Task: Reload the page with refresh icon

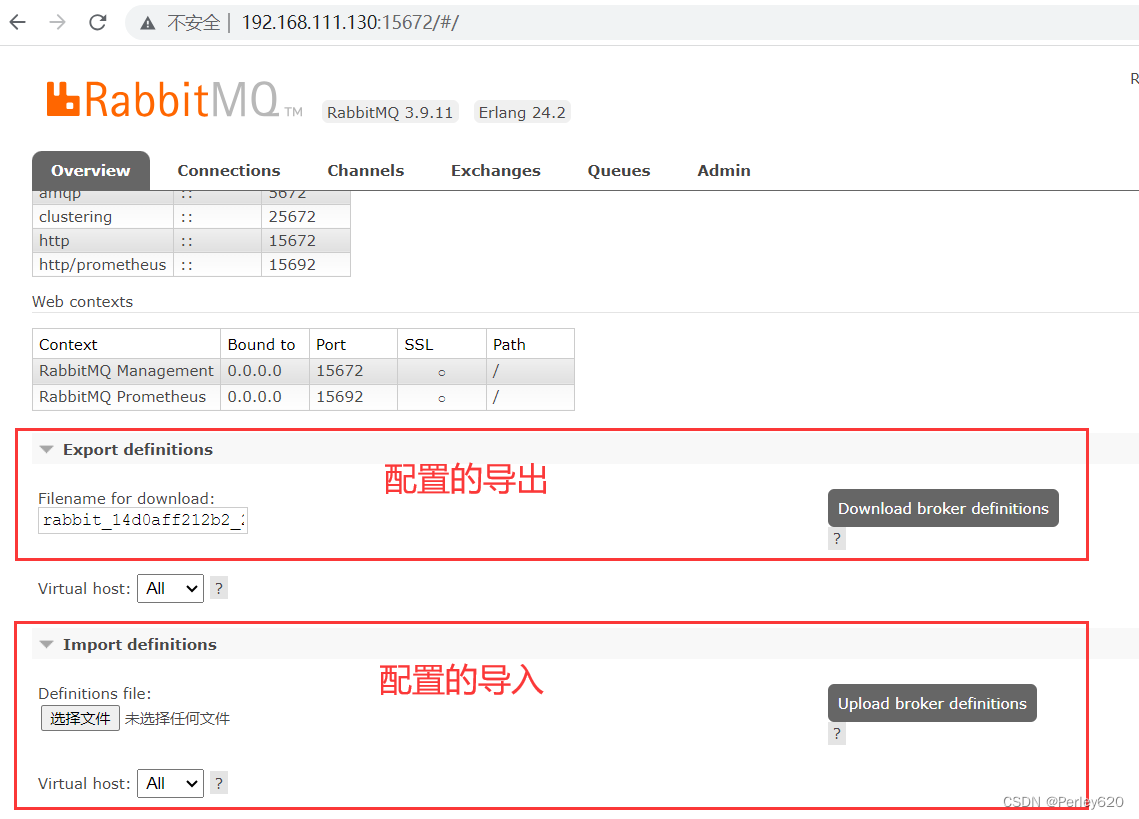Action: [97, 23]
